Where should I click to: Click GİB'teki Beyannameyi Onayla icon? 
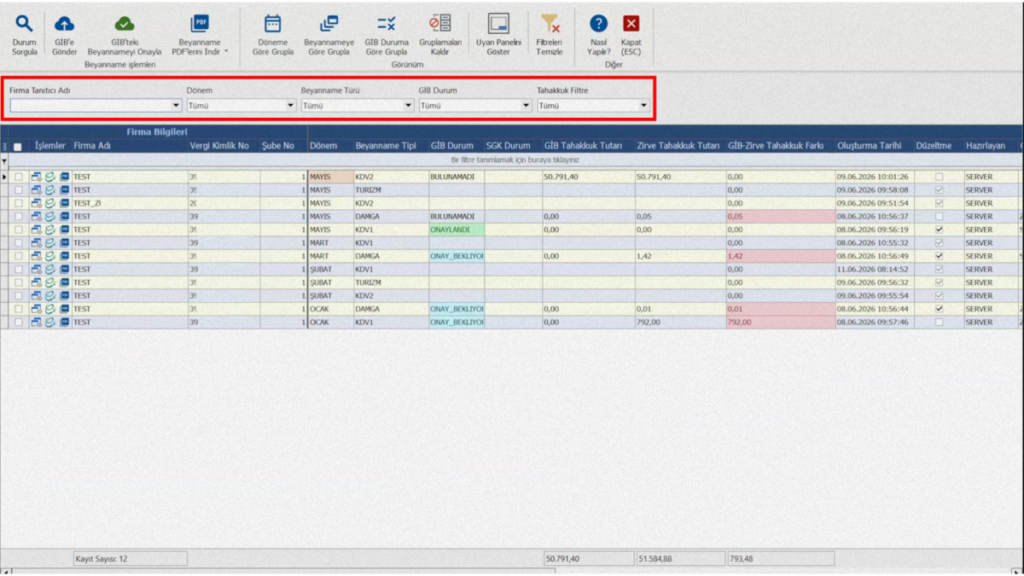coord(124,24)
